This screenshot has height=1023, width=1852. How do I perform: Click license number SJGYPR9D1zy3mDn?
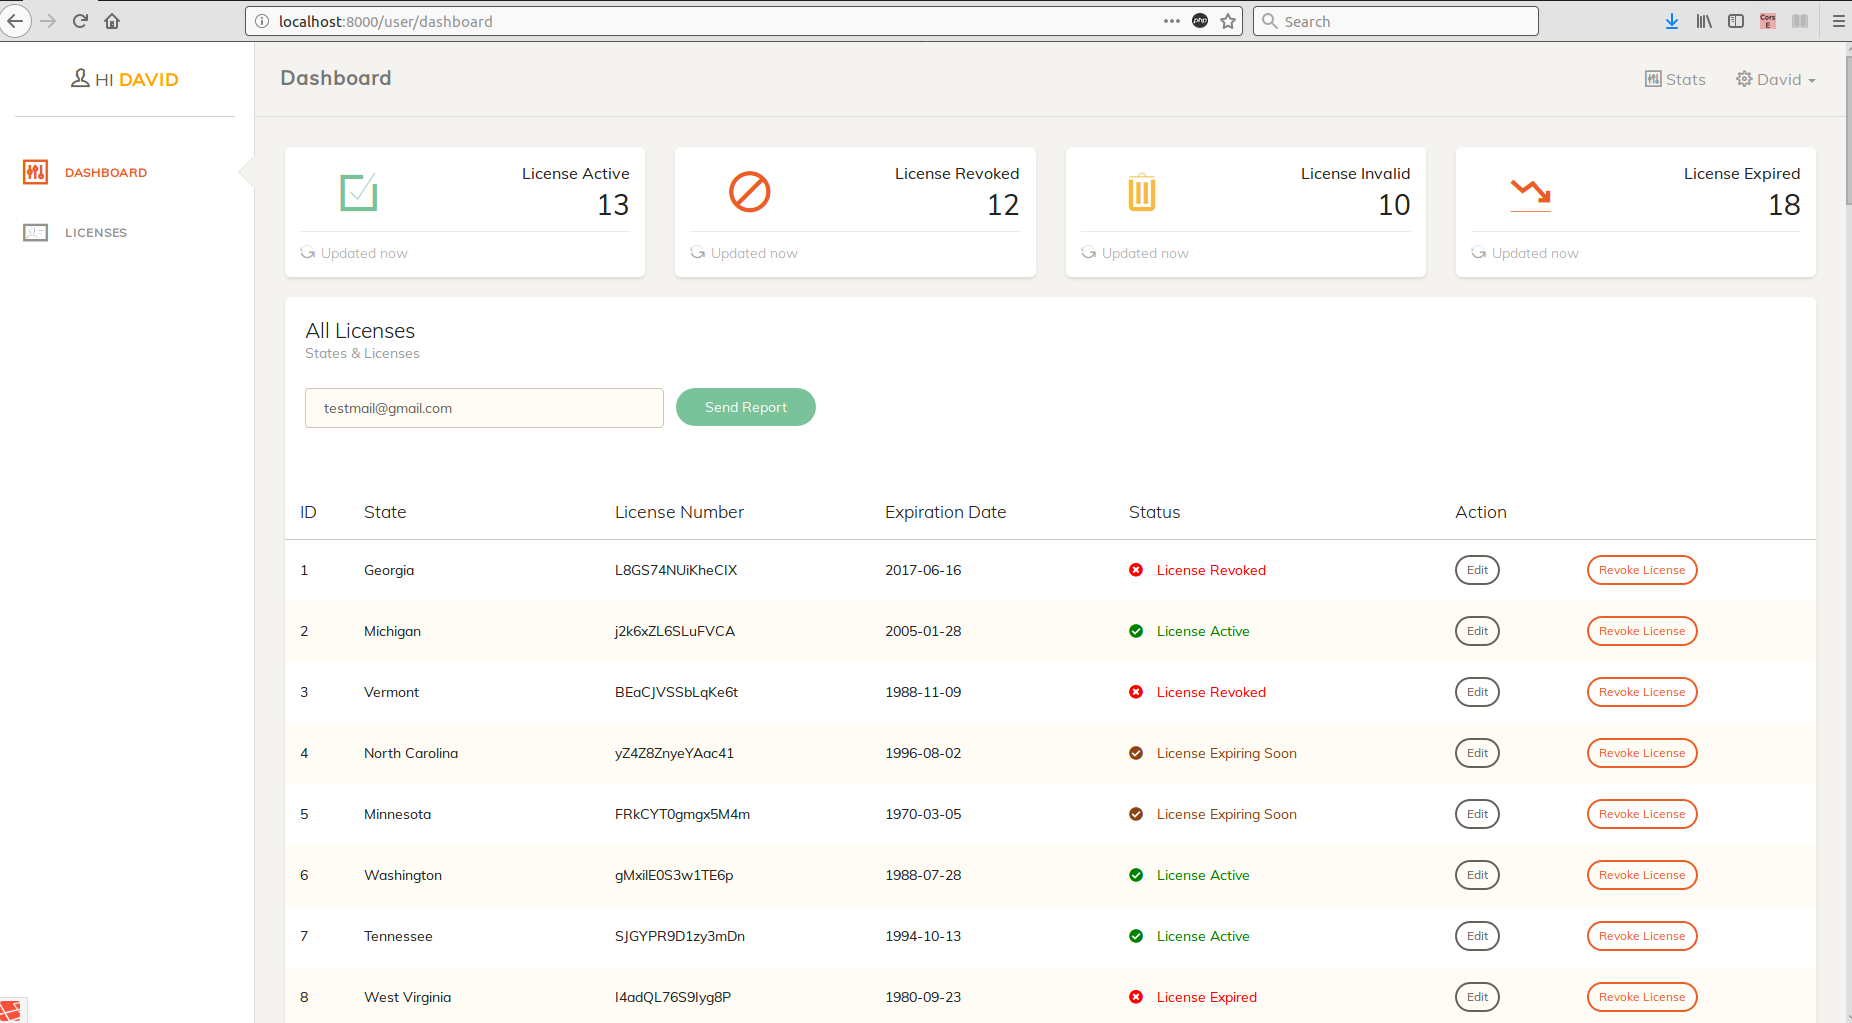coord(680,936)
